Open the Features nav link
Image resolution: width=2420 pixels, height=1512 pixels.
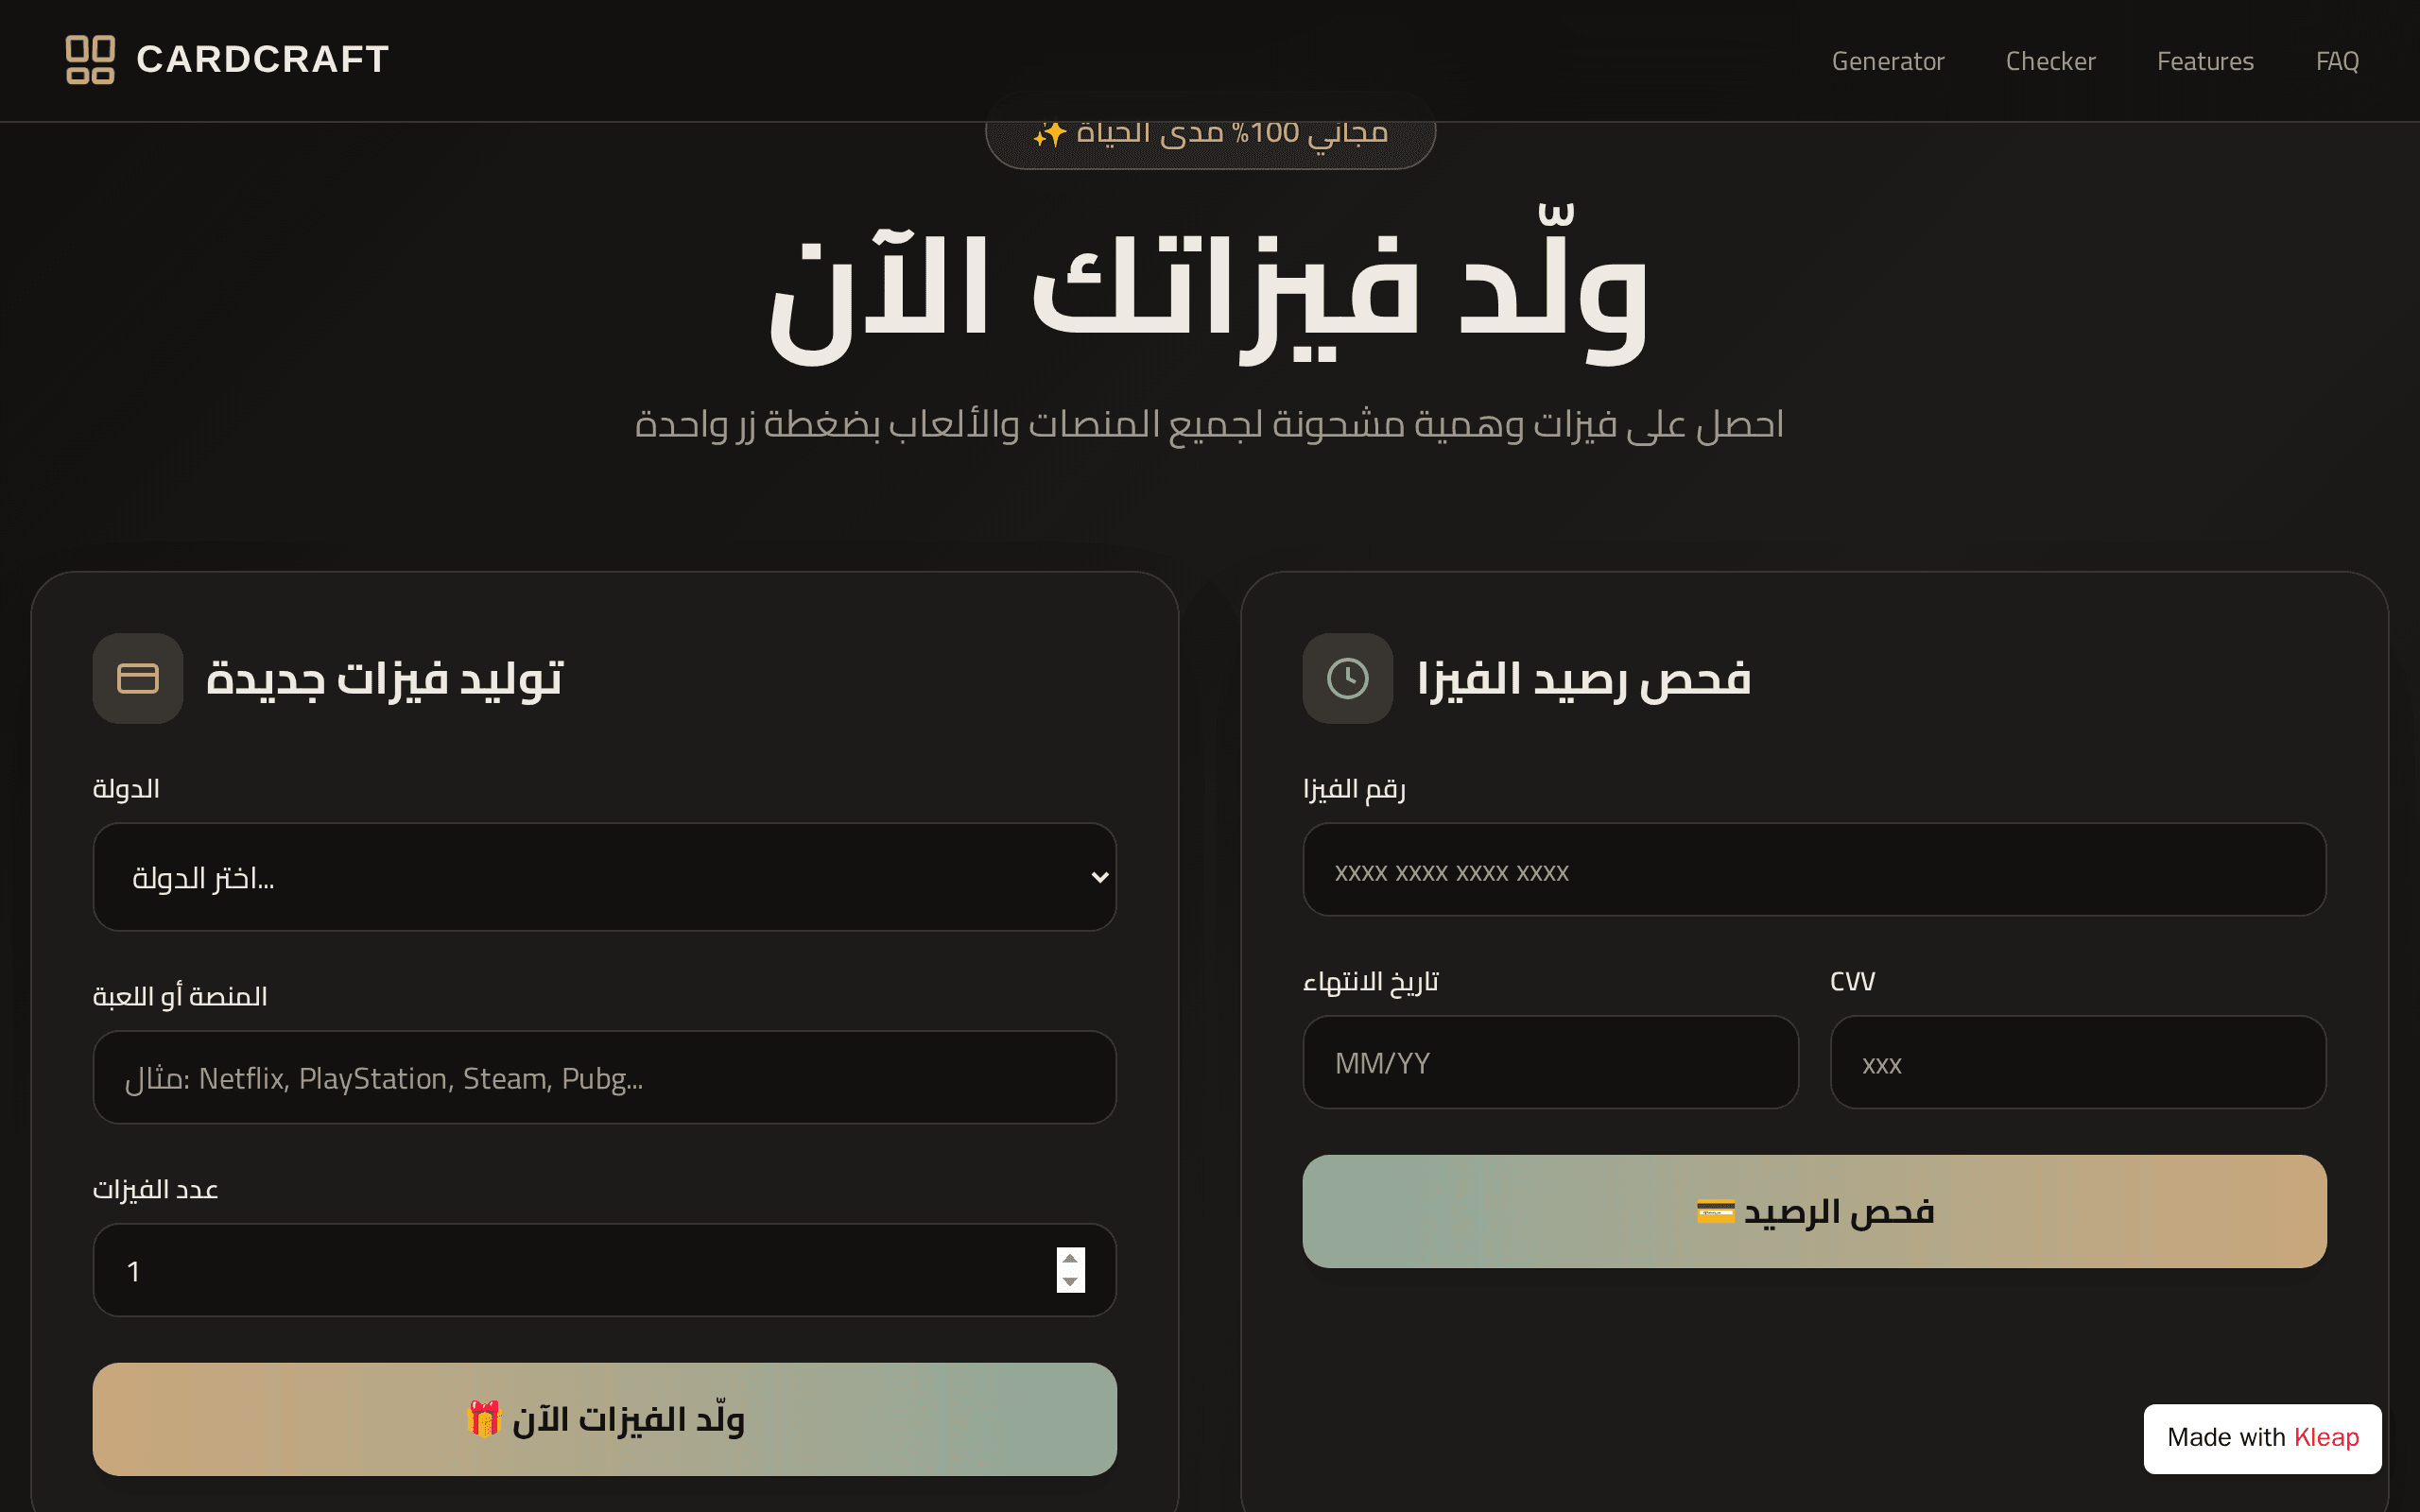[x=2205, y=61]
